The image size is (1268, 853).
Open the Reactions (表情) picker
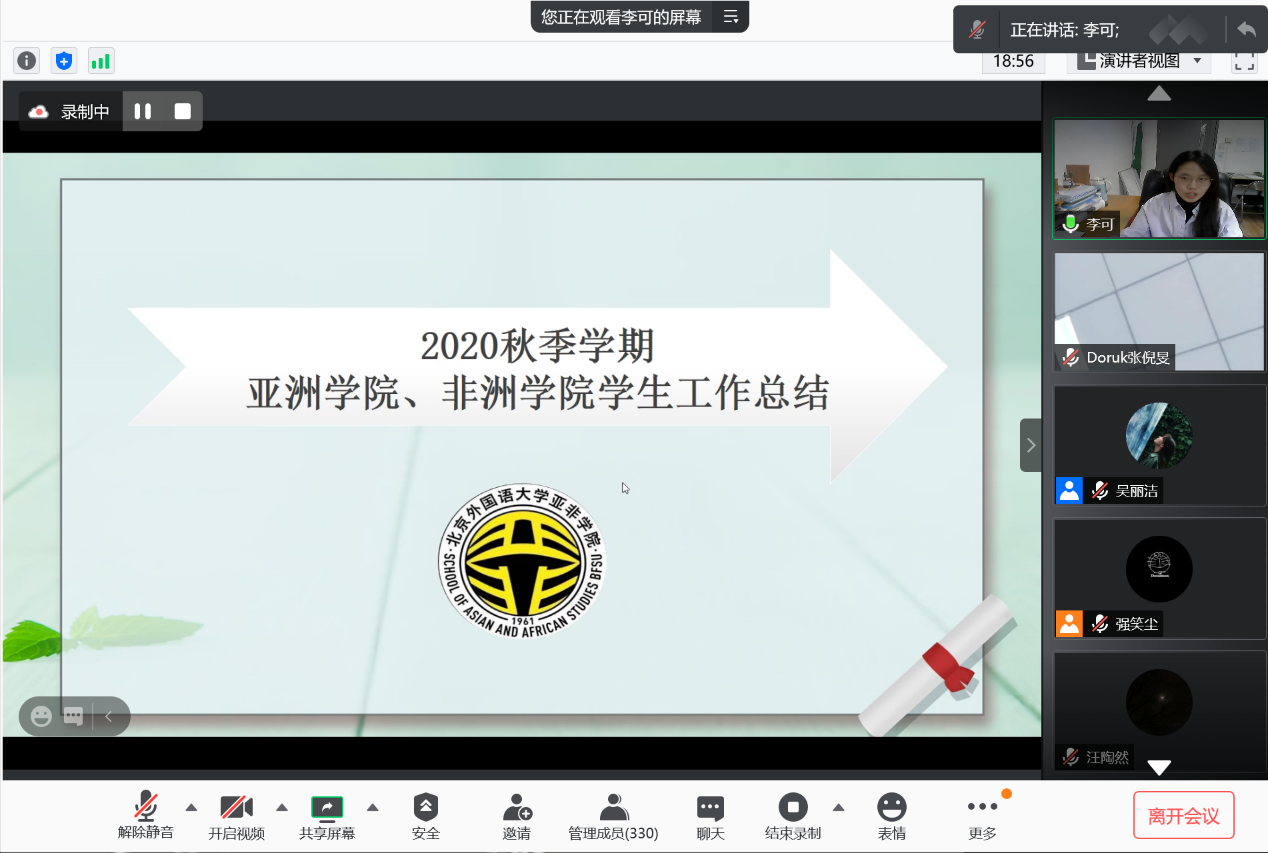891,815
